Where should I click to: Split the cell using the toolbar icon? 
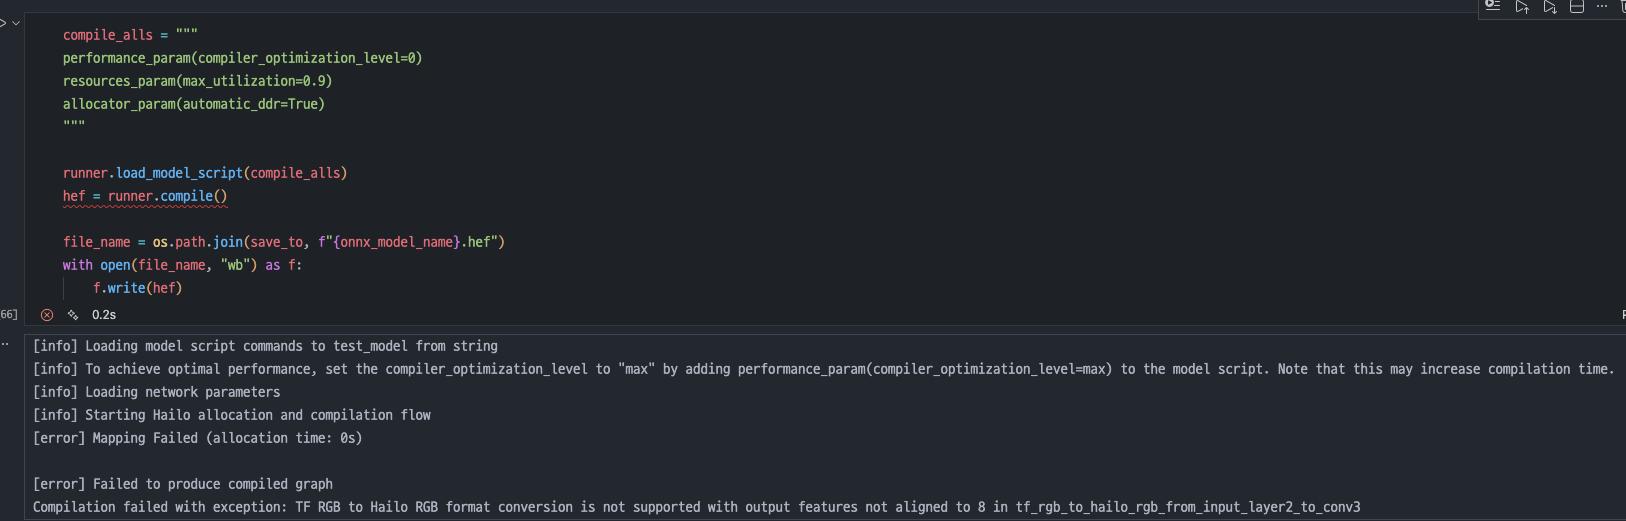click(x=1577, y=7)
